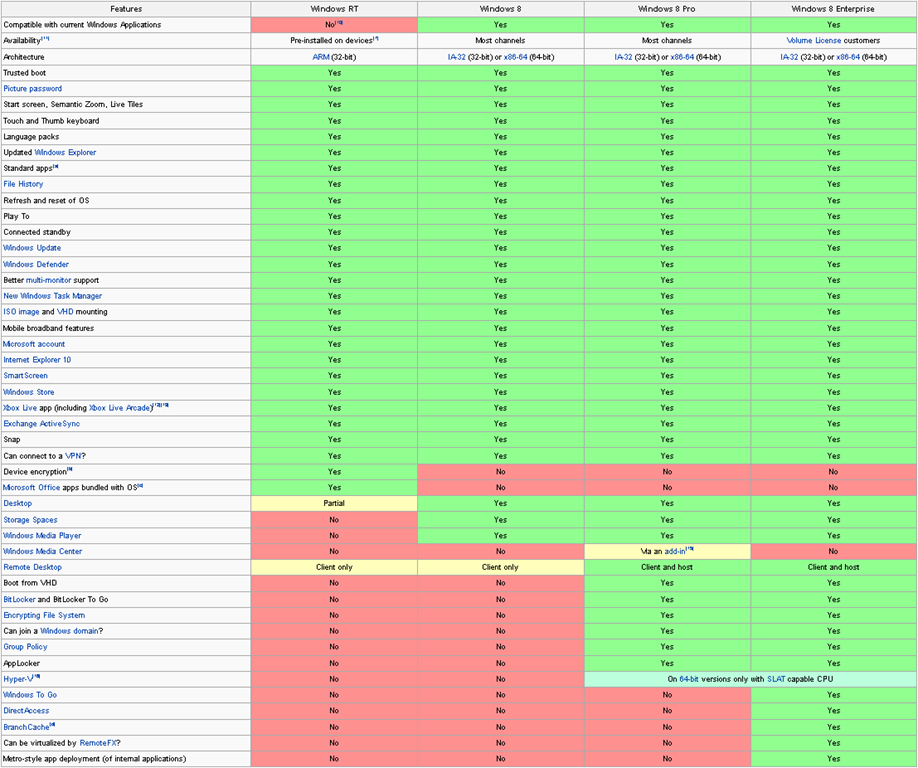This screenshot has width=918, height=768.
Task: Follow the DirectAccess link
Action: 26,710
